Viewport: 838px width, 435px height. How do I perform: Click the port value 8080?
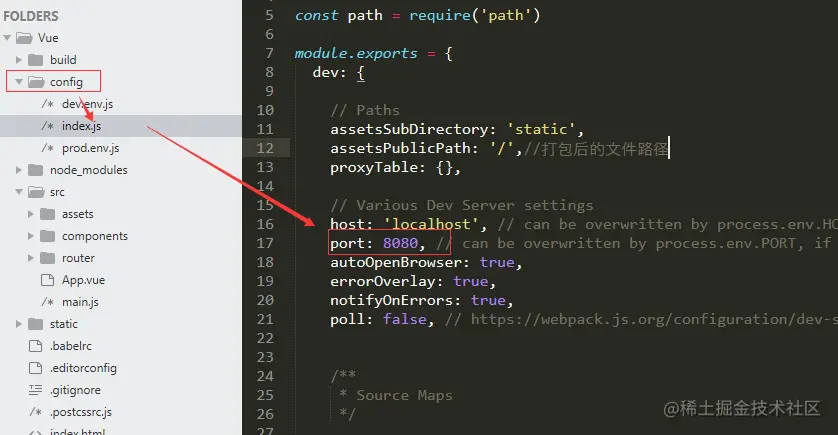[x=400, y=243]
